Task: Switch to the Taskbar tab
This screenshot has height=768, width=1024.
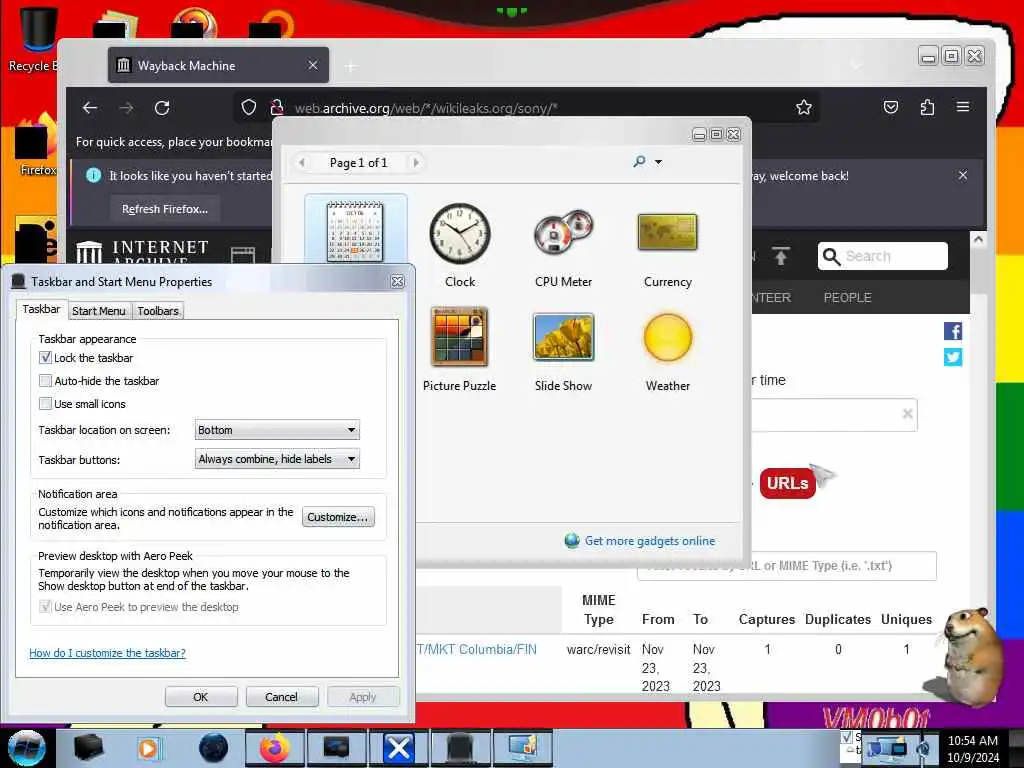Action: [41, 310]
